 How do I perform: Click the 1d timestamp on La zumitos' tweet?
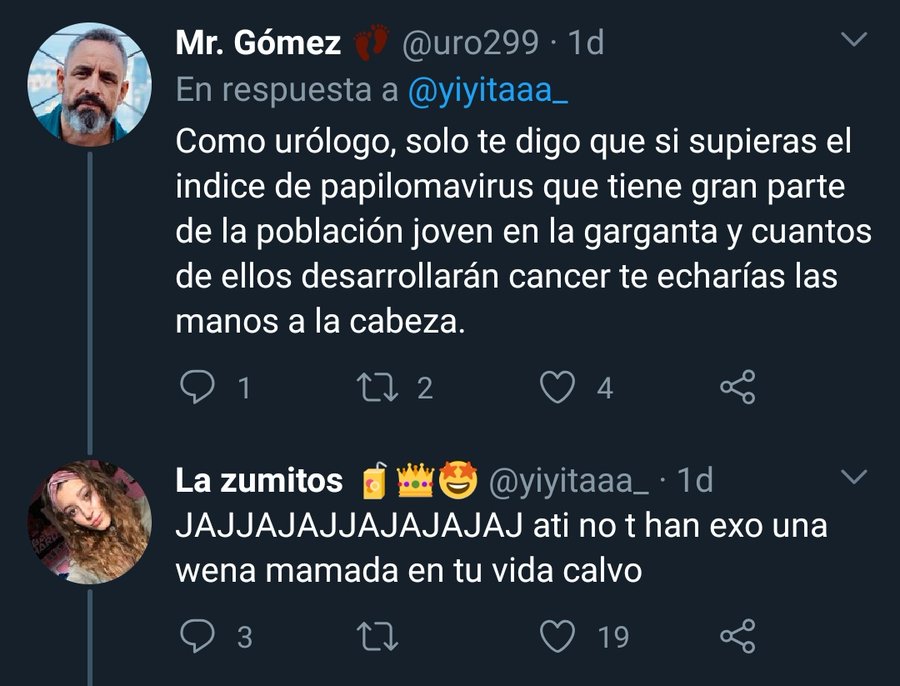point(695,481)
